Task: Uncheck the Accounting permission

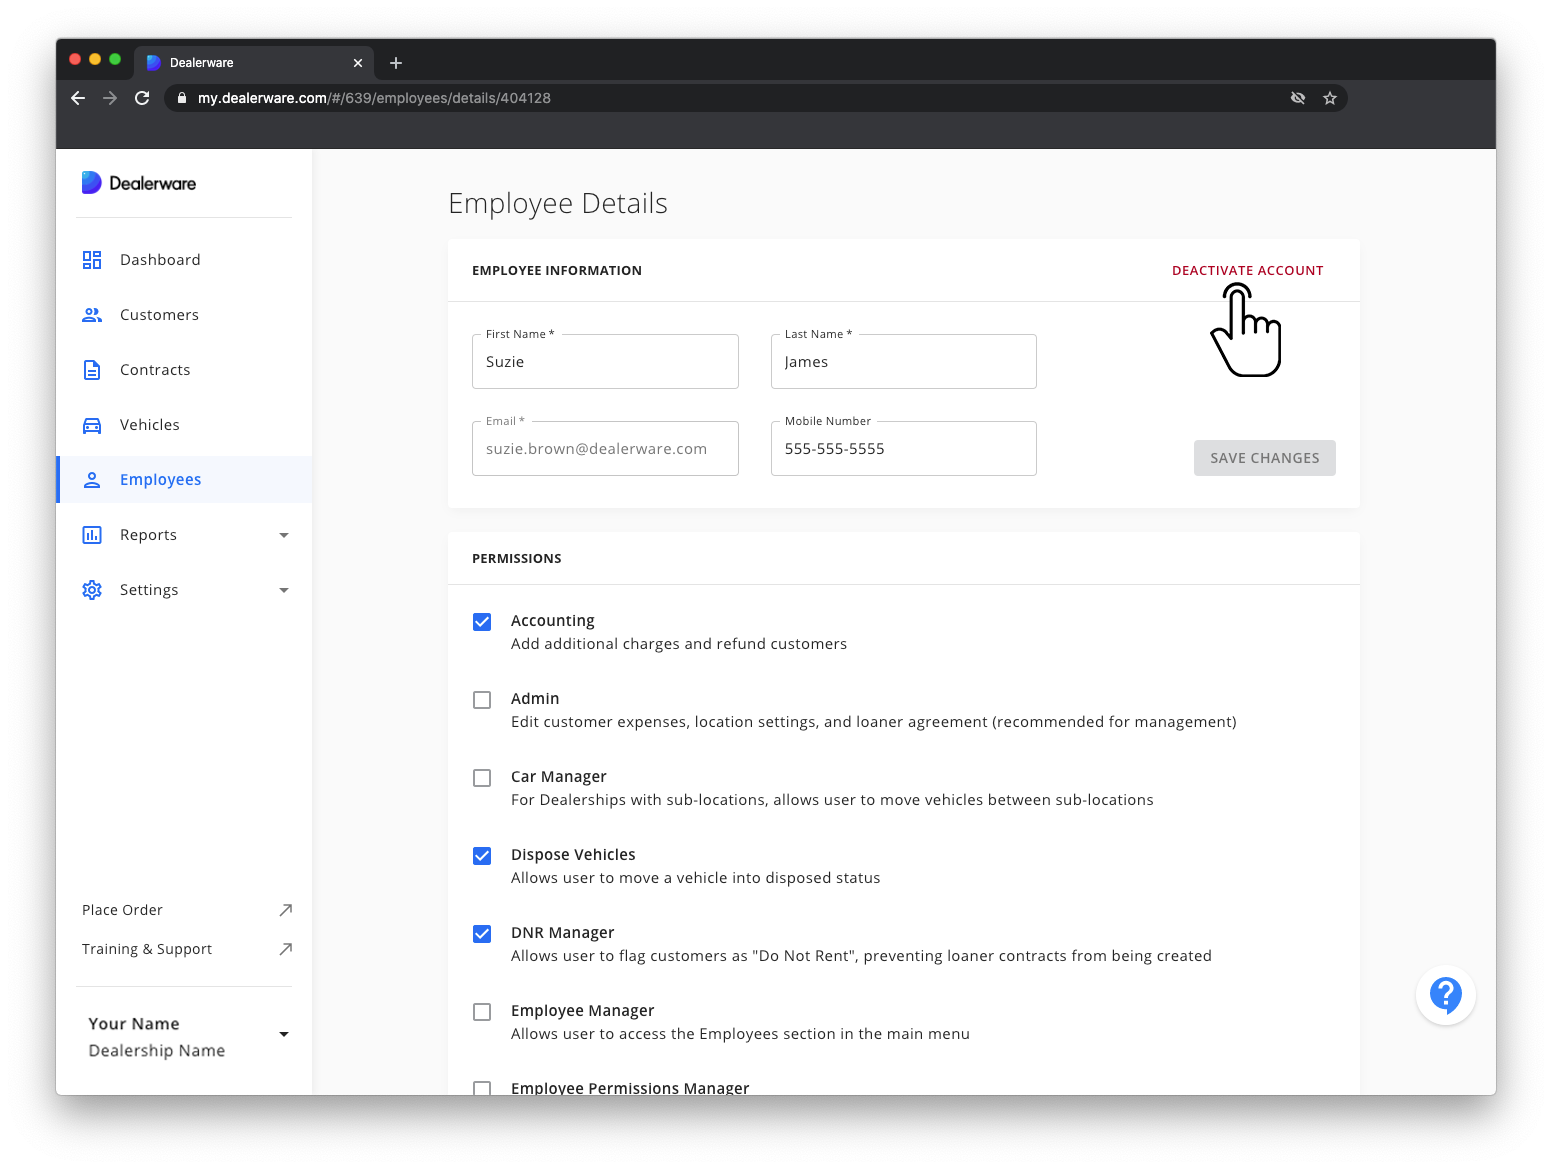Action: click(482, 621)
